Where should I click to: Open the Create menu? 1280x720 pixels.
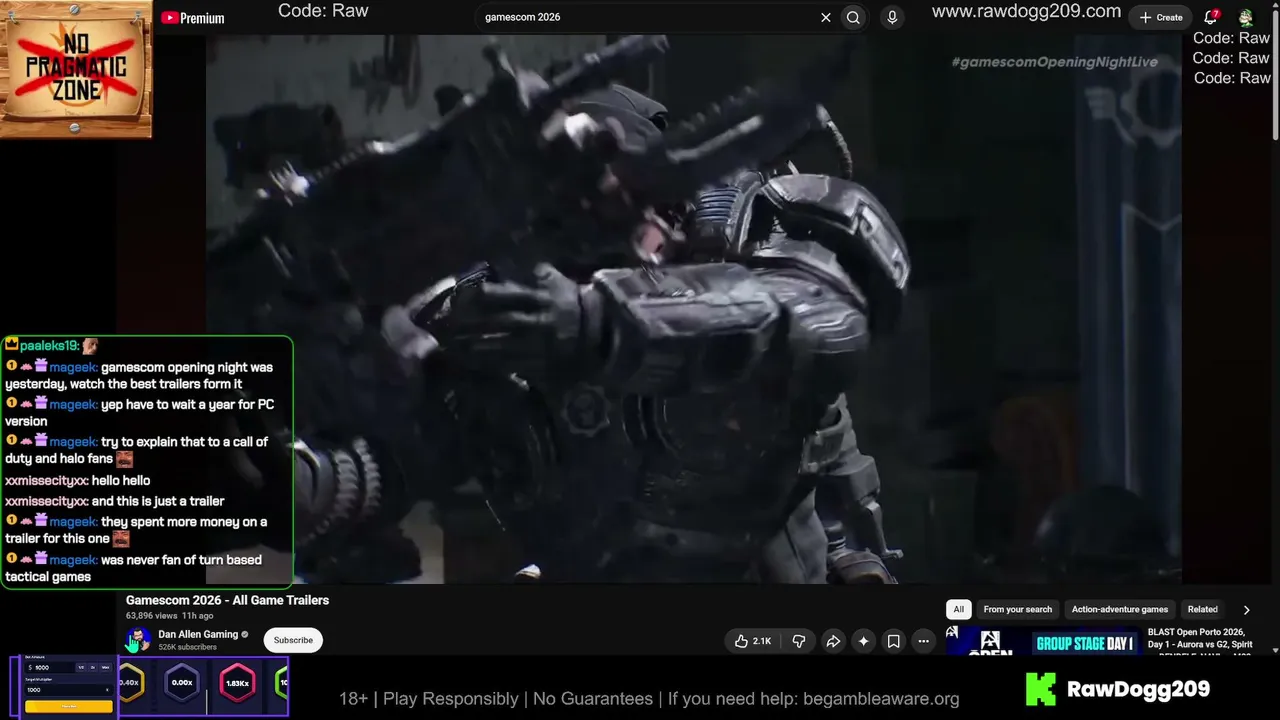(1160, 17)
